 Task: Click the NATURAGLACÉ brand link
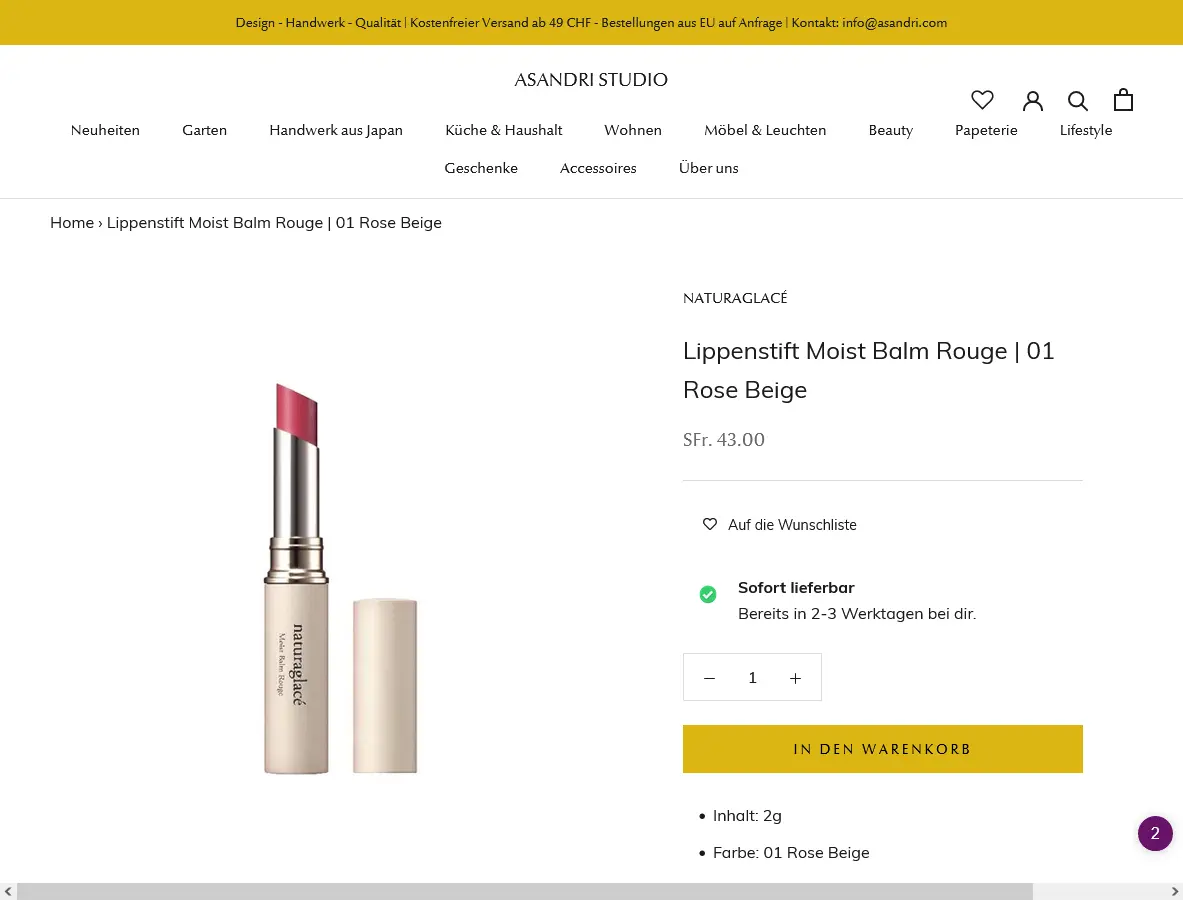pyautogui.click(x=735, y=298)
